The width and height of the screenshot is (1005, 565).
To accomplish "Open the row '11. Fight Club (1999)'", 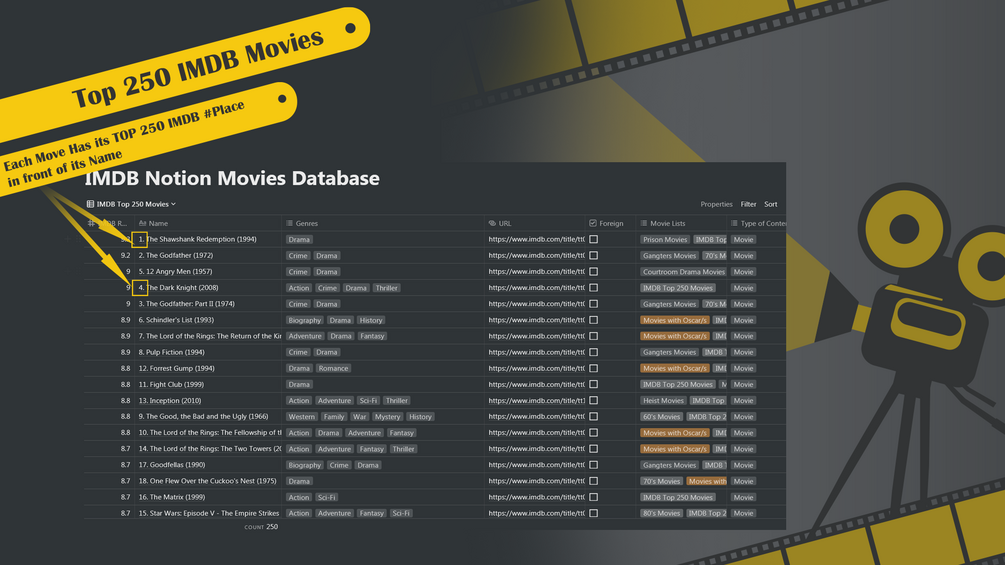I will [x=171, y=384].
